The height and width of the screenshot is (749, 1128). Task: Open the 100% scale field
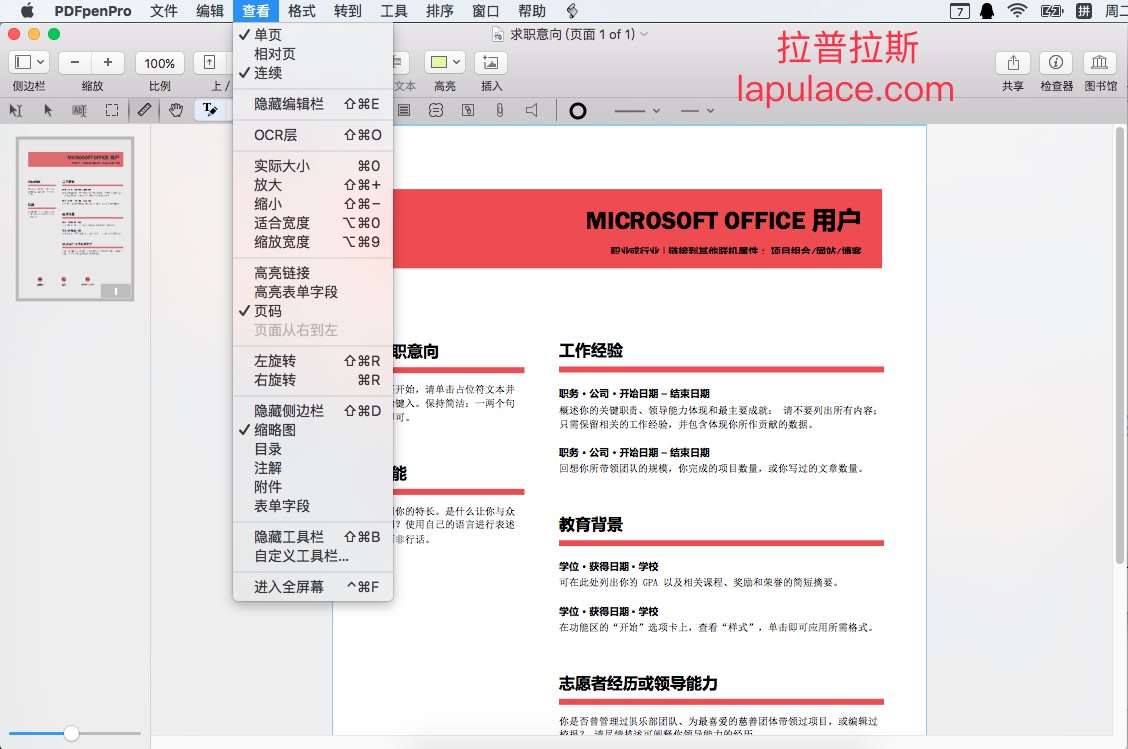click(160, 63)
